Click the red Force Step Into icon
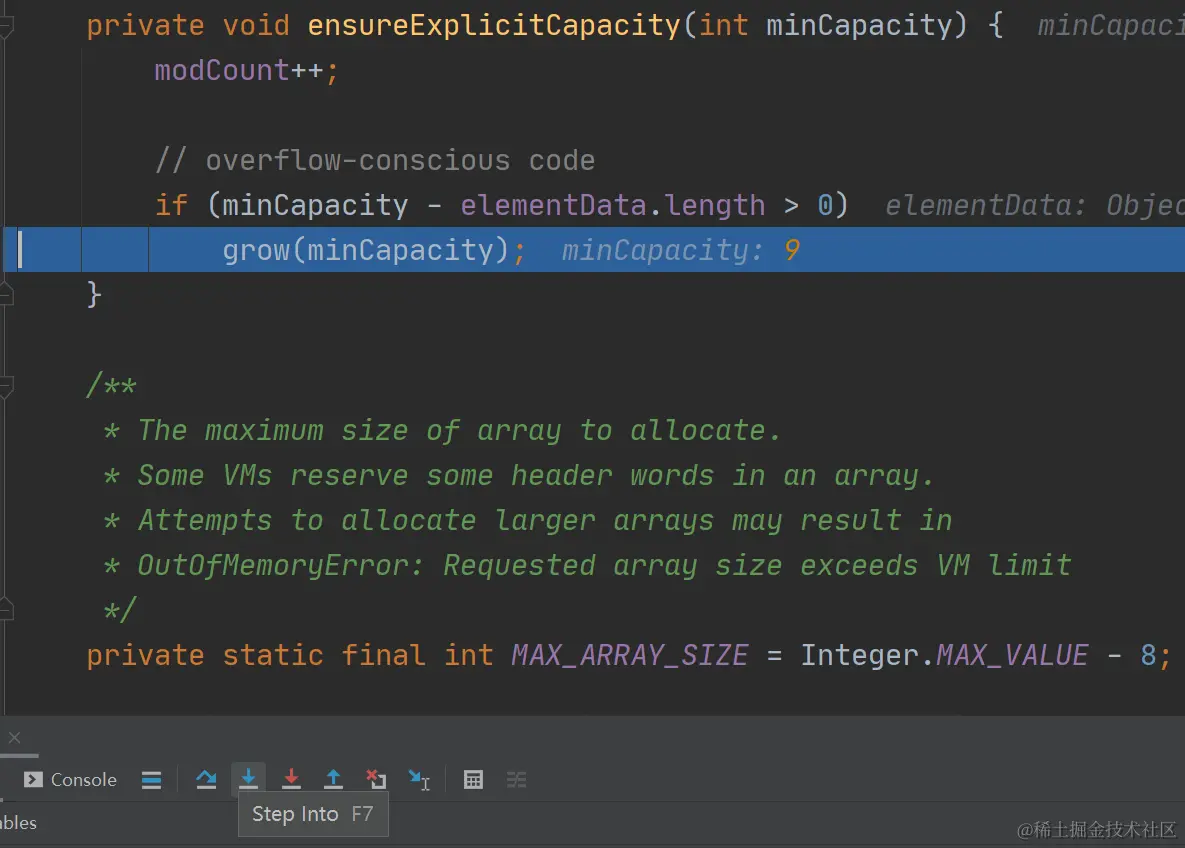The image size is (1185, 848). [x=291, y=778]
